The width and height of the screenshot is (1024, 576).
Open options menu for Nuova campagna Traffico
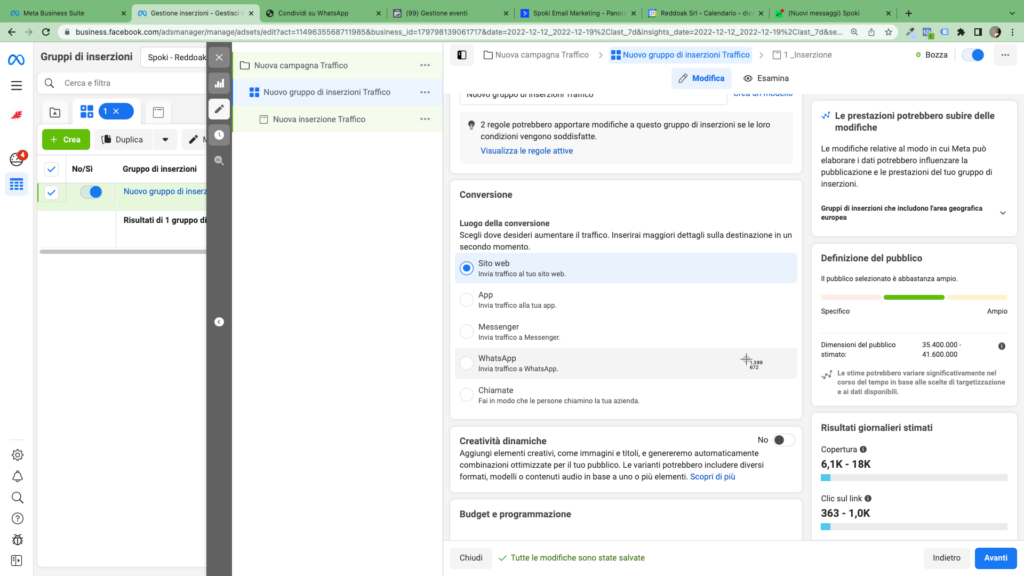425,65
